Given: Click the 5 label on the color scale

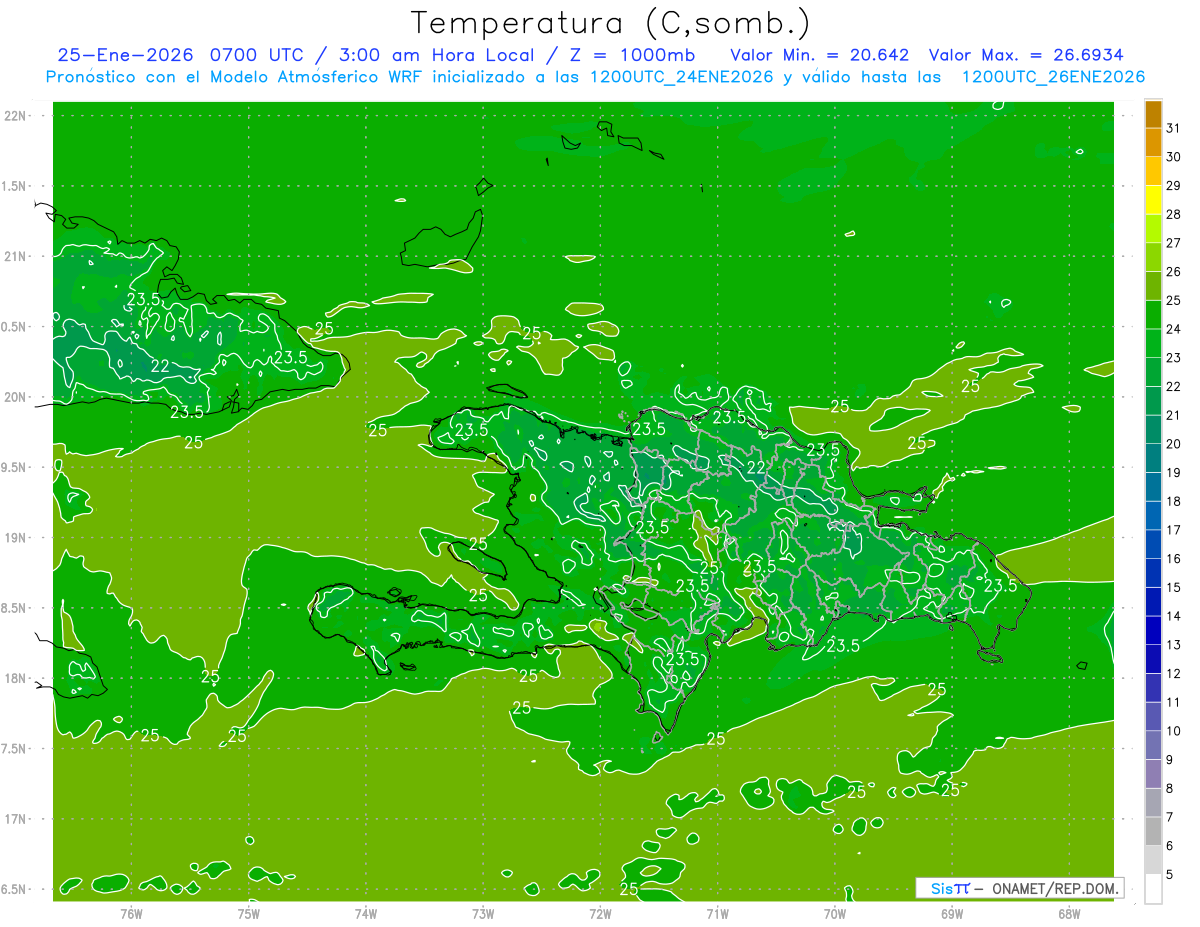Looking at the screenshot, I should (x=1173, y=875).
